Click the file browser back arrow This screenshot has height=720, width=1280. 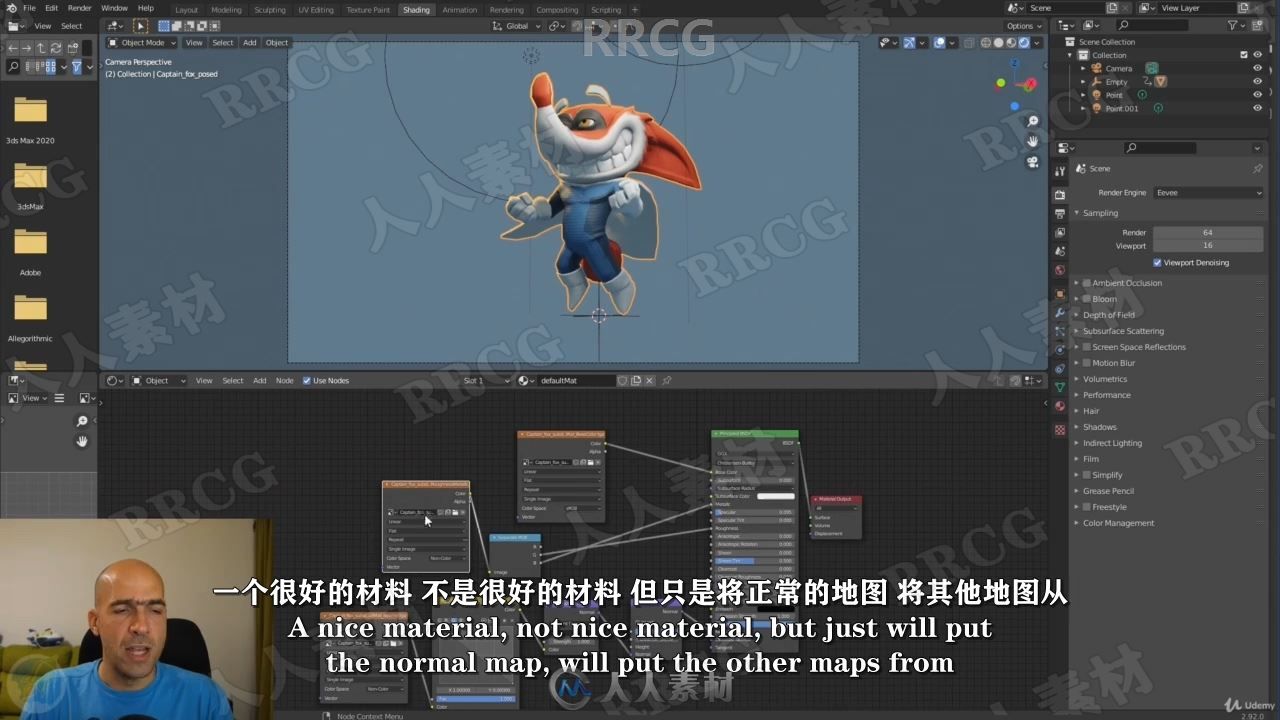[12, 47]
